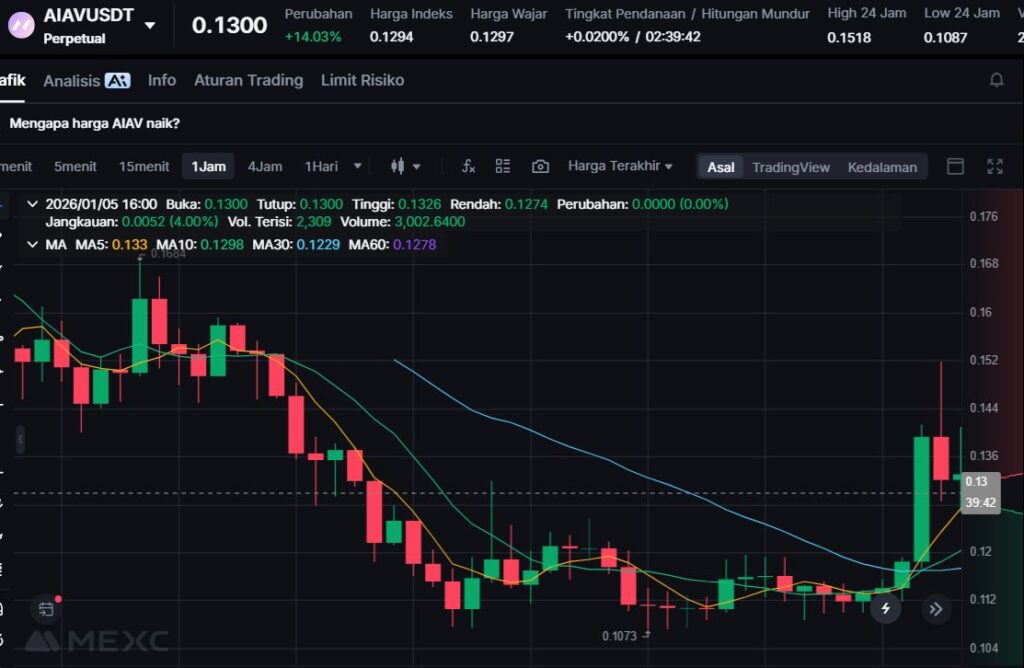Click 'Mengapa harga AIAV naik?' link
The width and height of the screenshot is (1024, 668).
coord(95,124)
